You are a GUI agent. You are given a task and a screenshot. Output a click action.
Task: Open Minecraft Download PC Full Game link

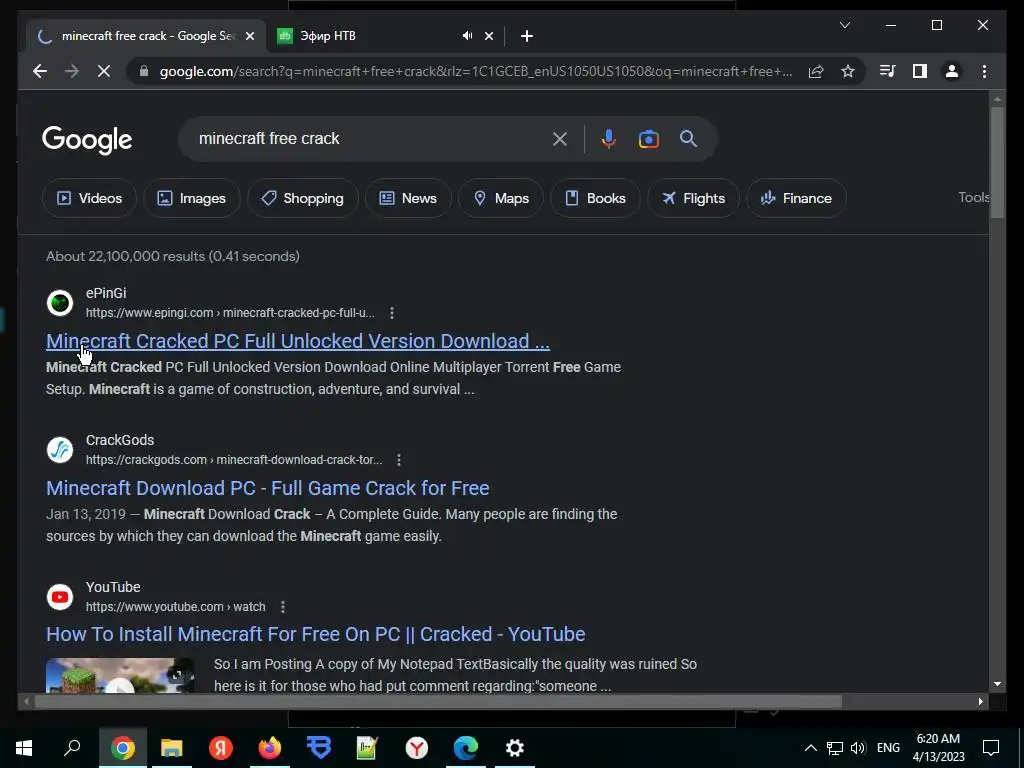pos(268,488)
